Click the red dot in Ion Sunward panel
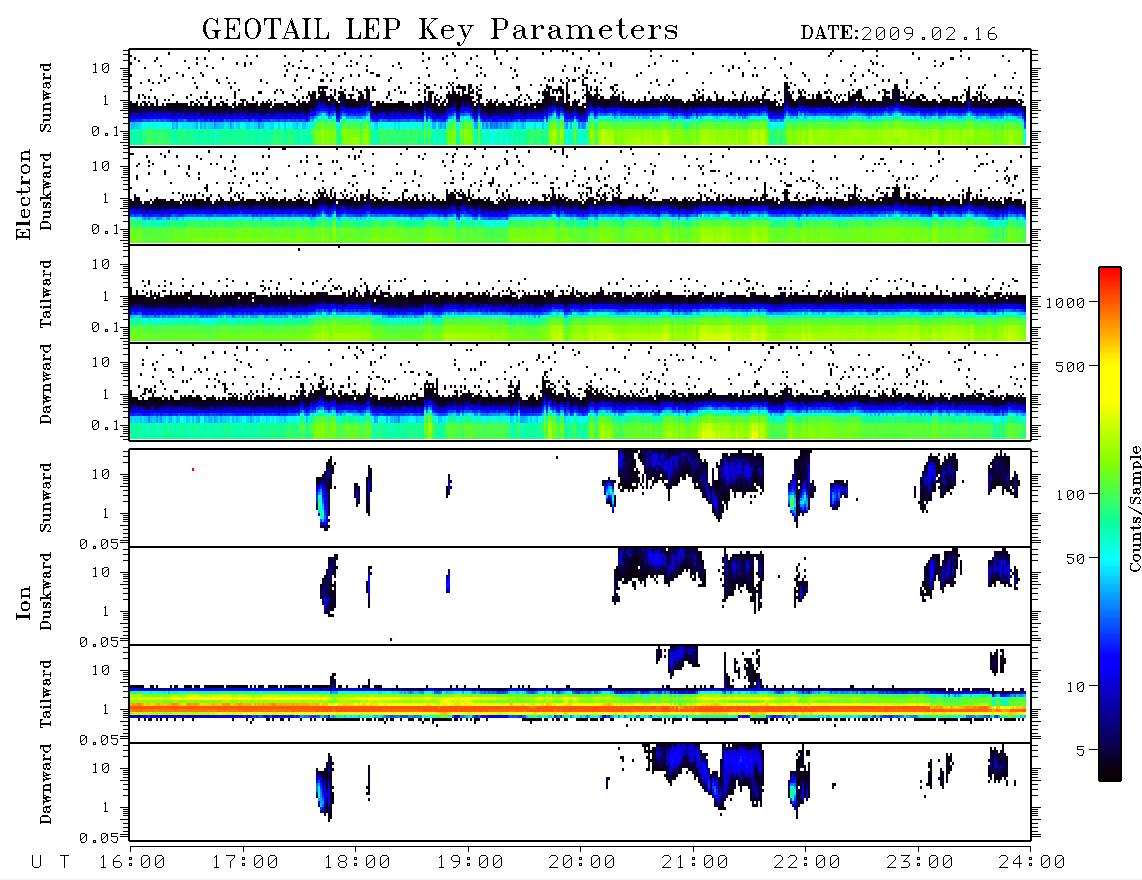Image resolution: width=1142 pixels, height=880 pixels. [192, 469]
